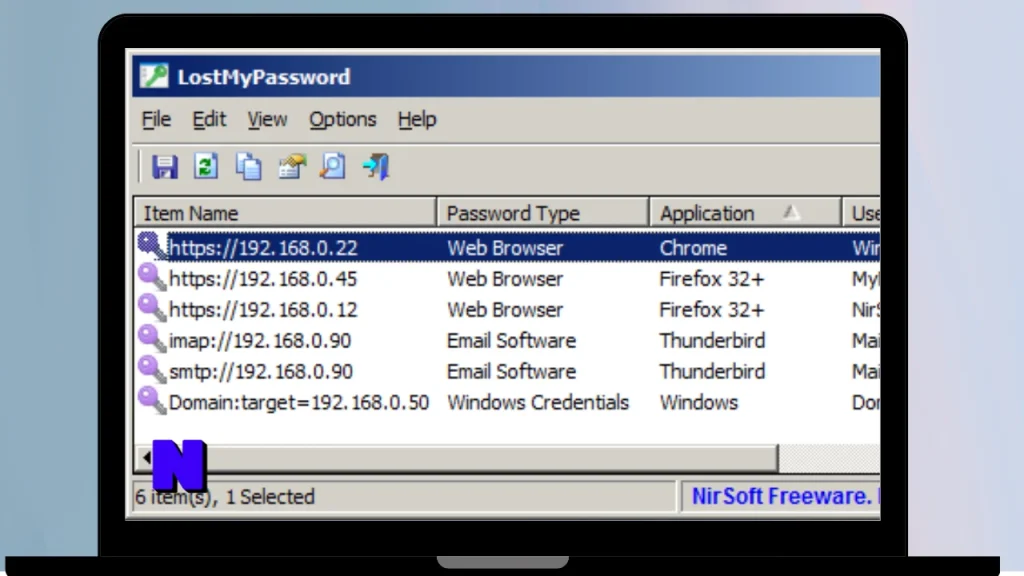Click the Copy Selected Items toolbar icon
This screenshot has height=576, width=1024.
pyautogui.click(x=248, y=167)
